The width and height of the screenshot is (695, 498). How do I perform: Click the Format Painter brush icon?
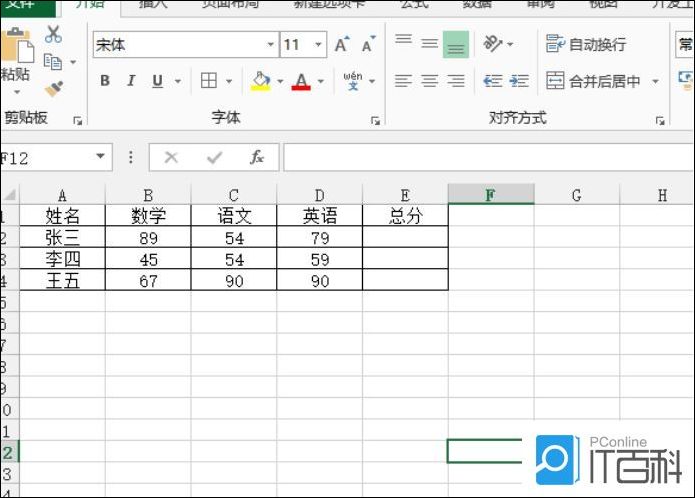pyautogui.click(x=54, y=89)
